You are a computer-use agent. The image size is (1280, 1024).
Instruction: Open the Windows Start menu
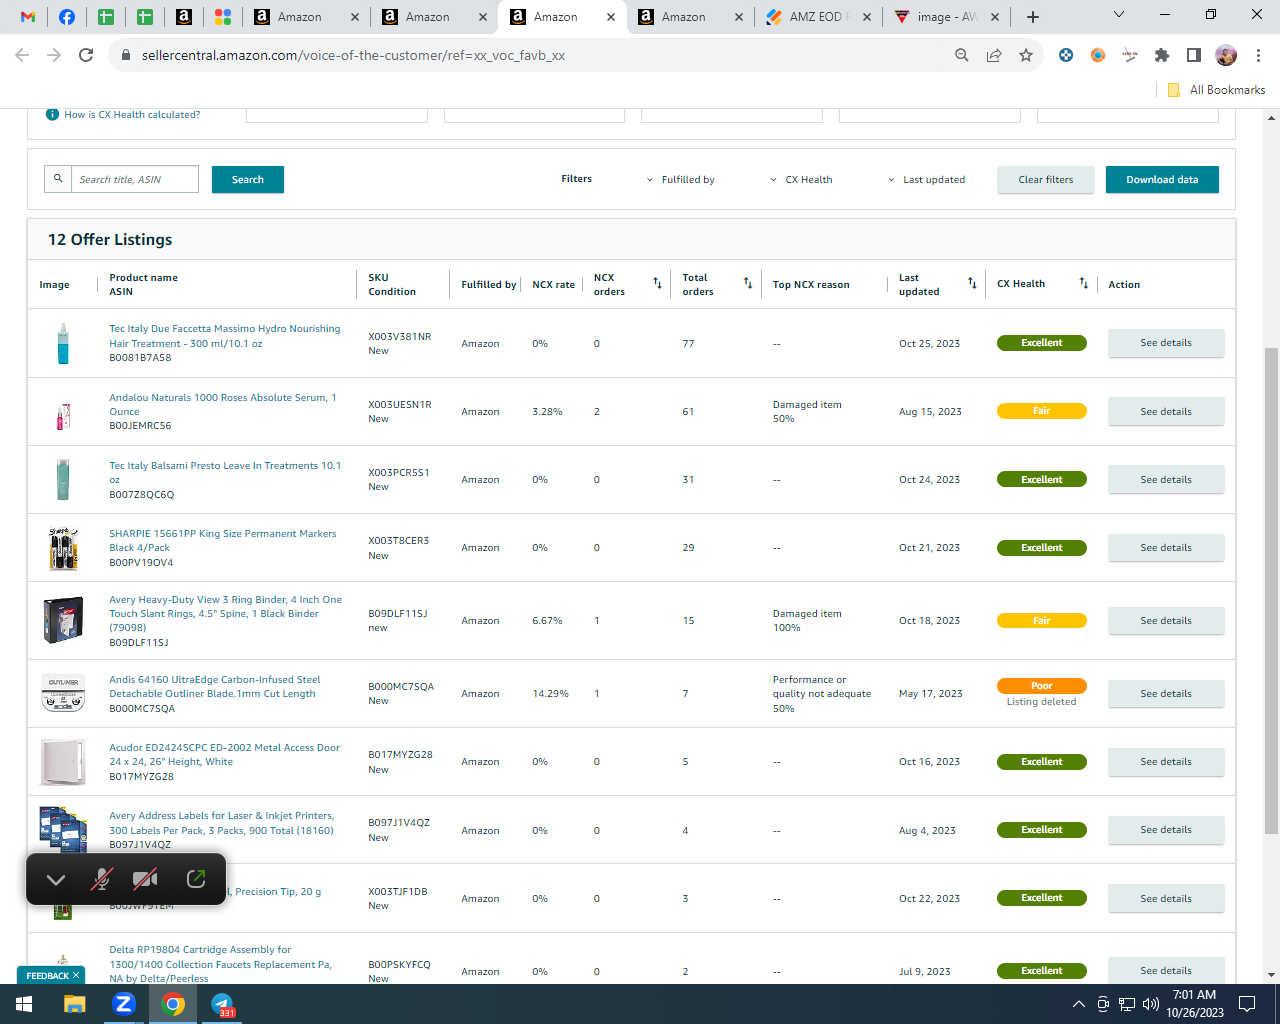(x=24, y=1004)
